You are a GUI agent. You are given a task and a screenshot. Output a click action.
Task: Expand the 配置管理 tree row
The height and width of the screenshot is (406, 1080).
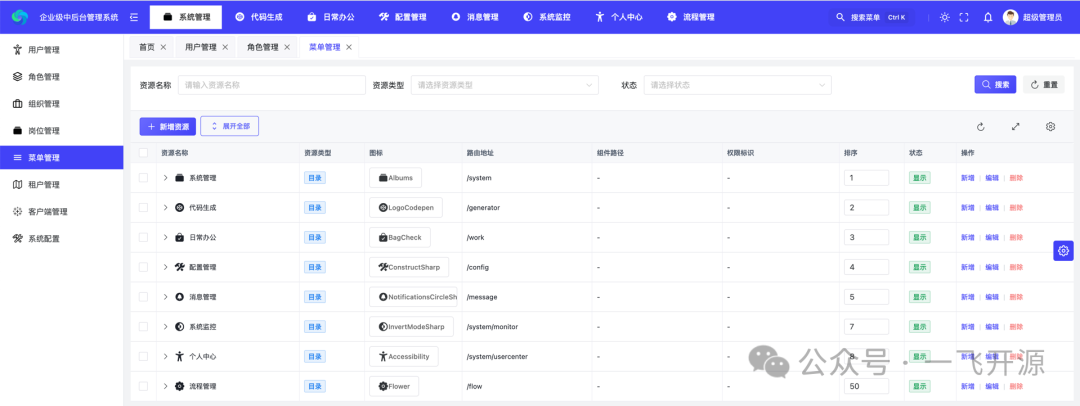pos(165,267)
